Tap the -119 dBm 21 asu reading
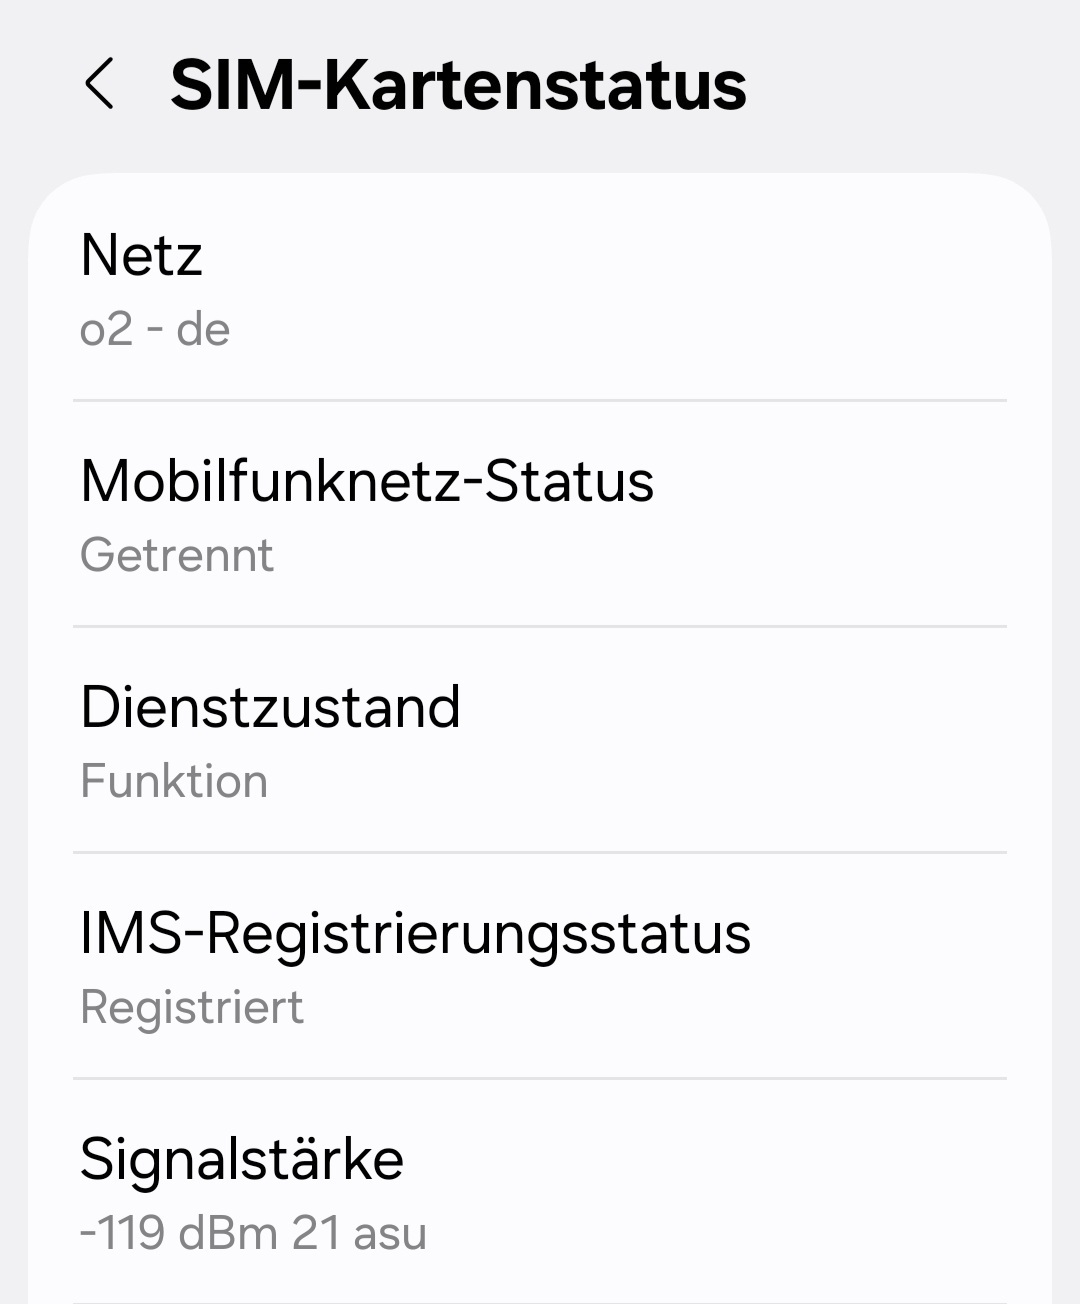 (253, 1233)
